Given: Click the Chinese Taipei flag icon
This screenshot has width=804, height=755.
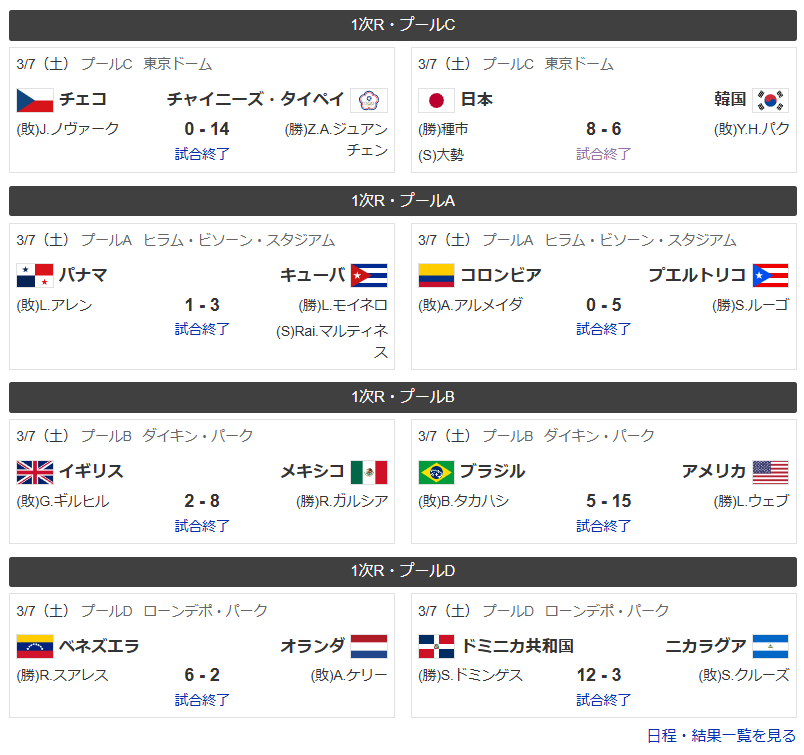Looking at the screenshot, I should pos(368,100).
